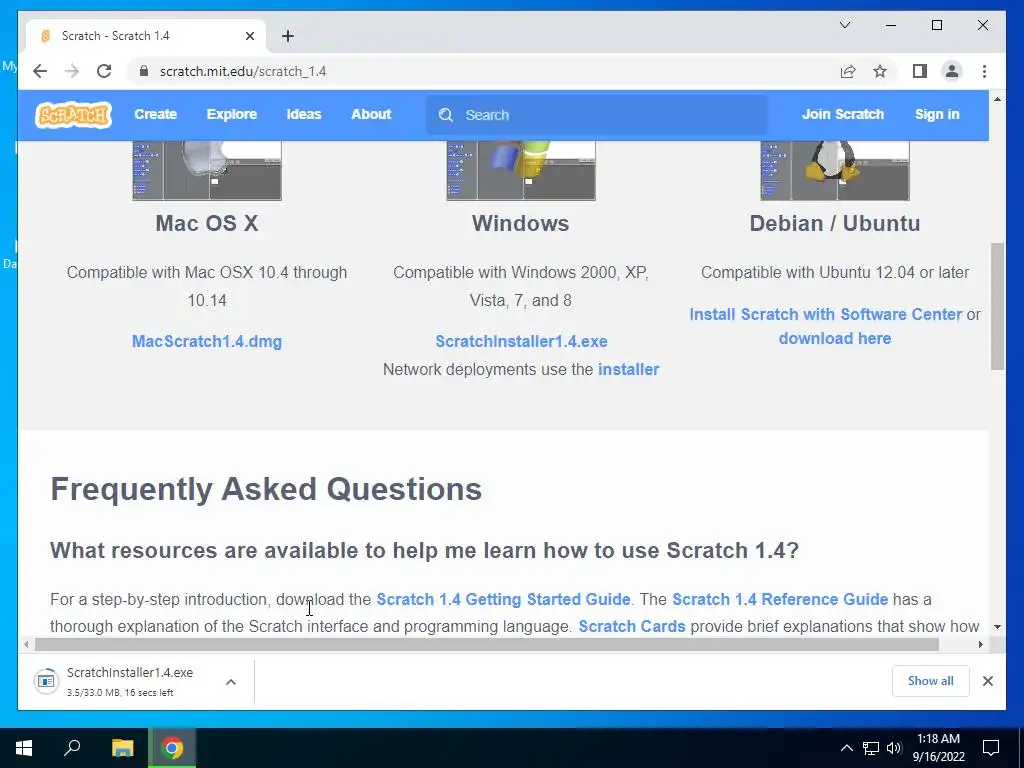Close the Scratch 1.4 browser tab

(x=249, y=36)
